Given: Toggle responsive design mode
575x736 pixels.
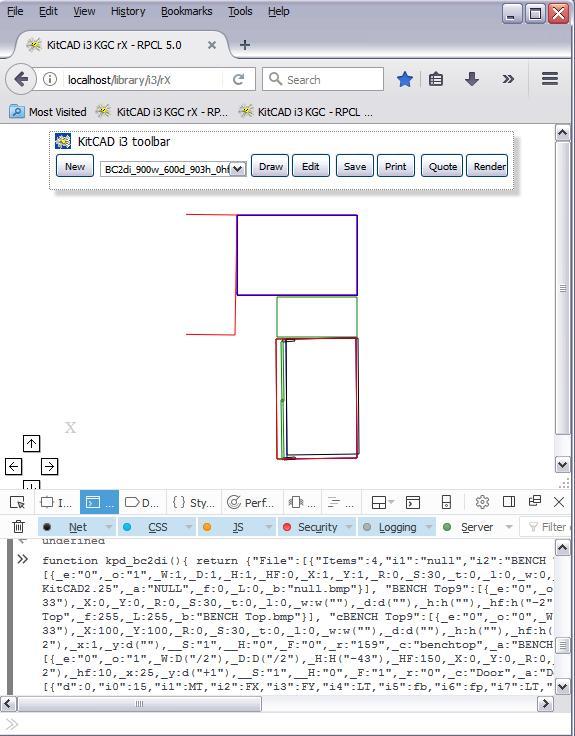Looking at the screenshot, I should (x=446, y=502).
